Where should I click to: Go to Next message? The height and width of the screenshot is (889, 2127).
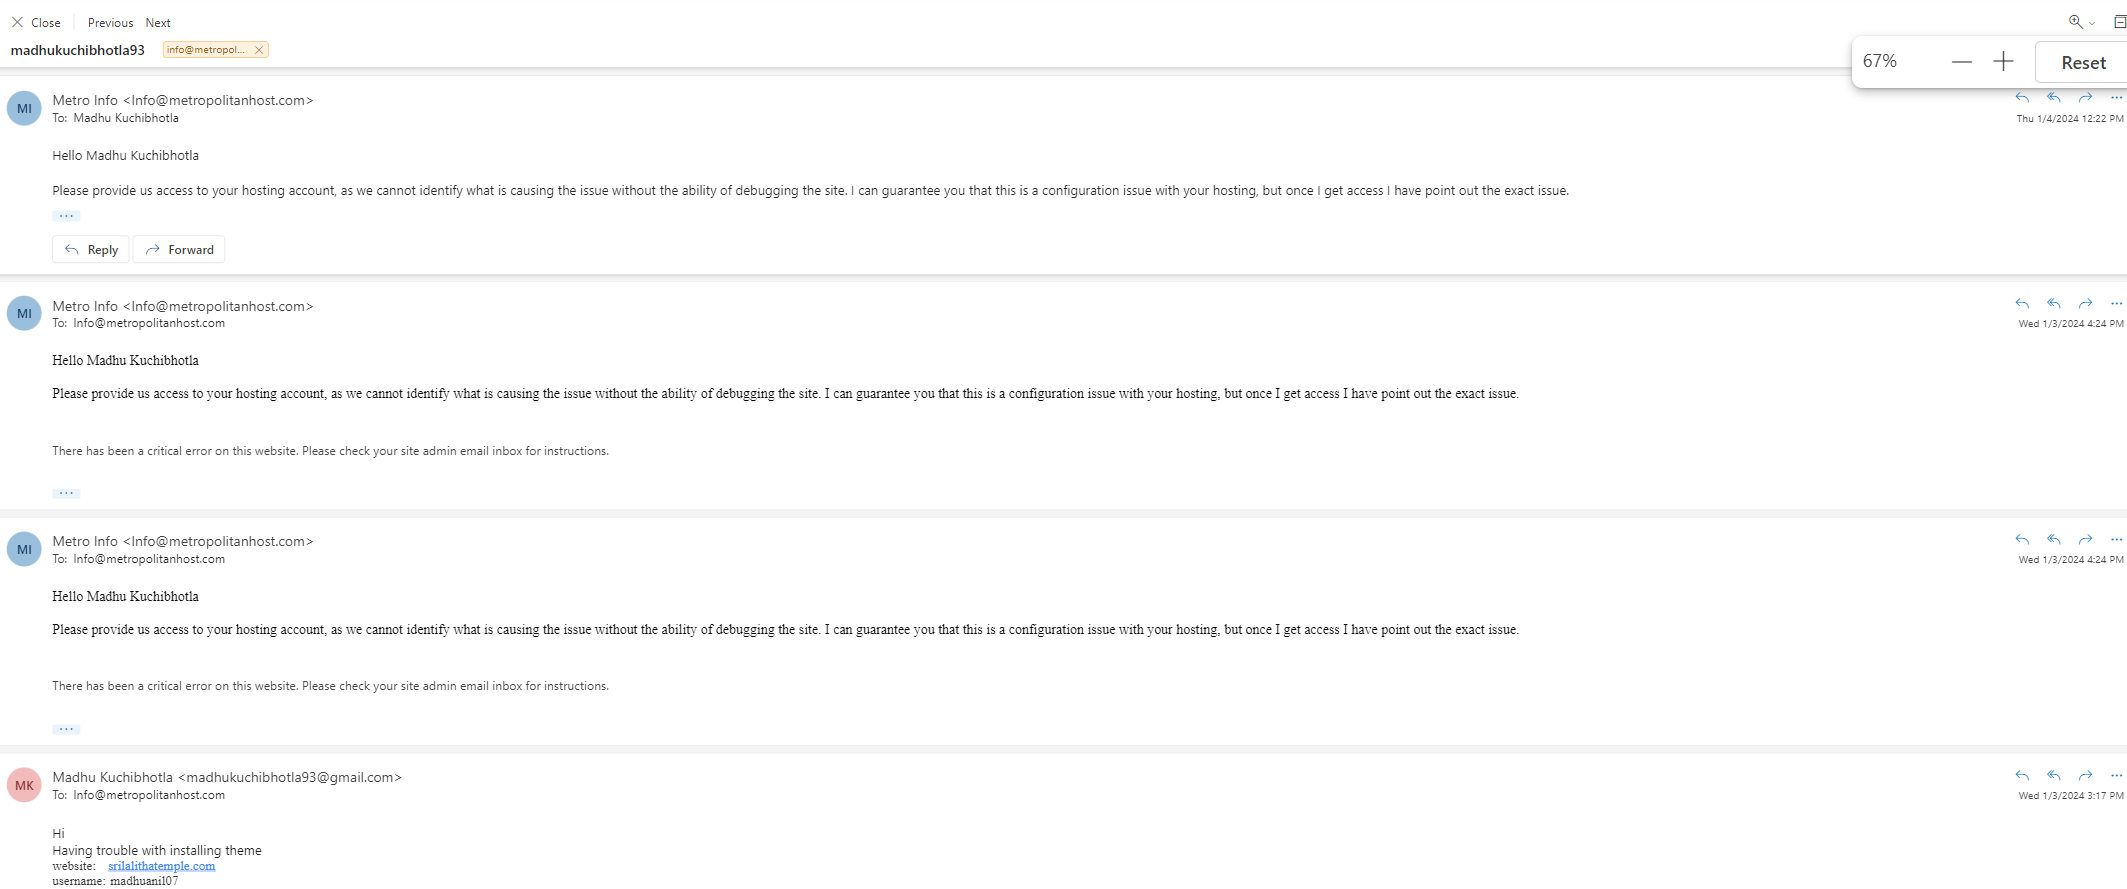click(158, 22)
